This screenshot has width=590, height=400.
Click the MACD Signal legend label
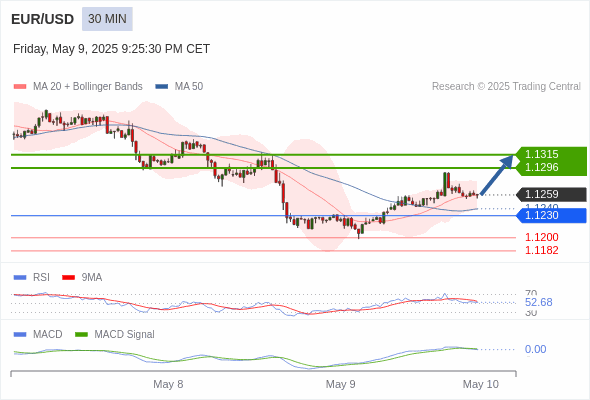point(125,335)
